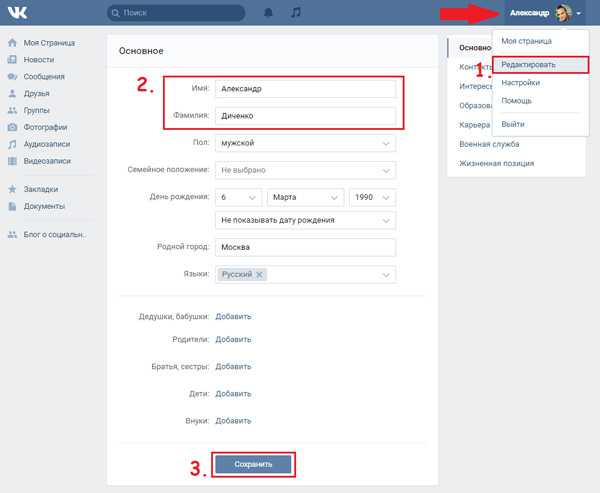
Task: Click the Группы people icon
Action: pos(12,110)
